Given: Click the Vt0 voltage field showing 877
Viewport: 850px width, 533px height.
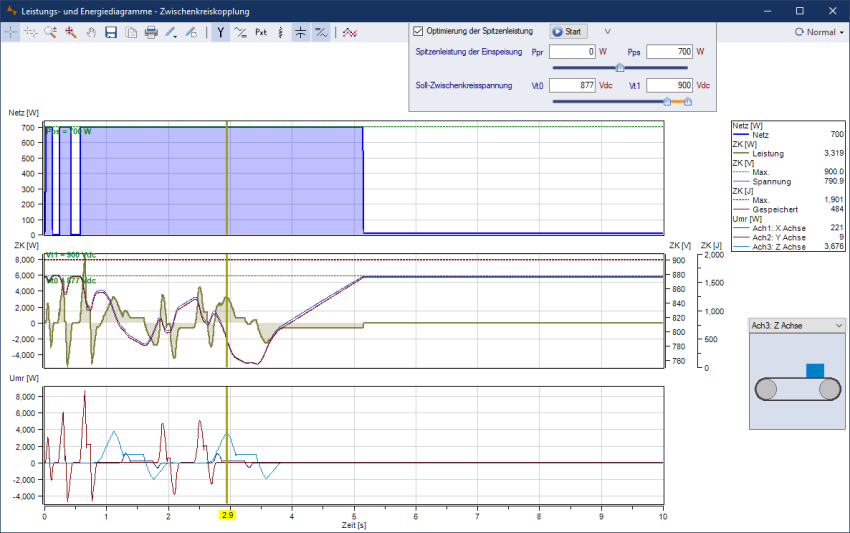Looking at the screenshot, I should point(573,86).
